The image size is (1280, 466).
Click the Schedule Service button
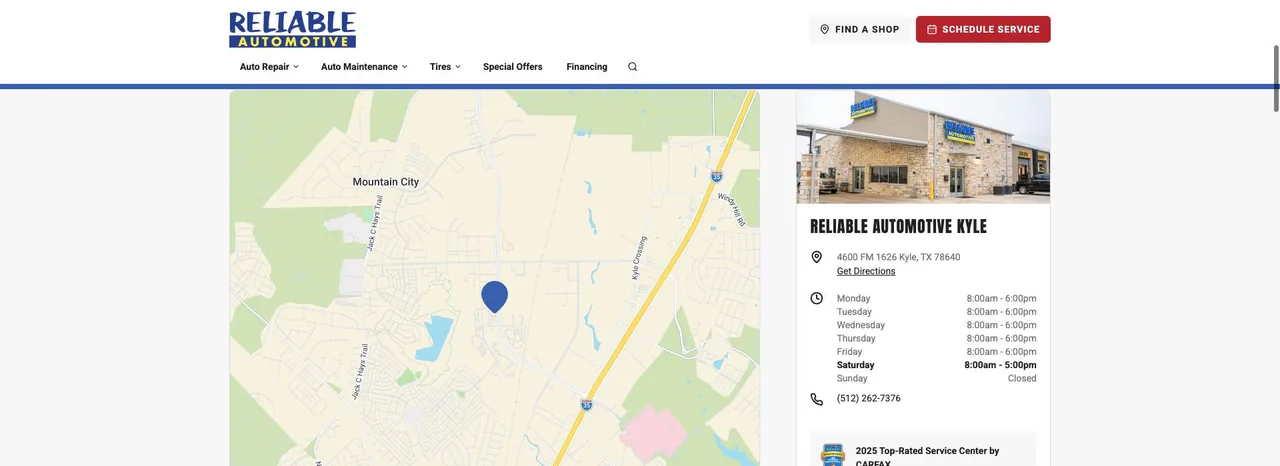[x=983, y=29]
